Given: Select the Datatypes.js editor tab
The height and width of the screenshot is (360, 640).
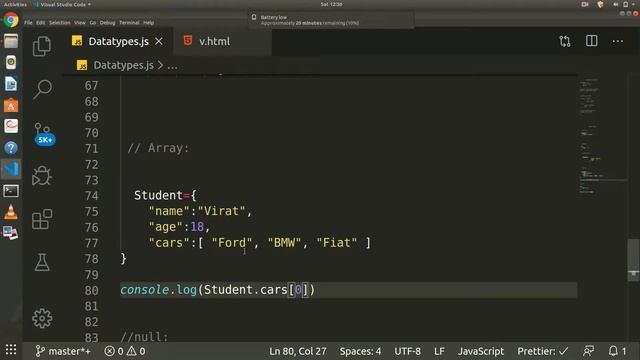Looking at the screenshot, I should coord(118,41).
